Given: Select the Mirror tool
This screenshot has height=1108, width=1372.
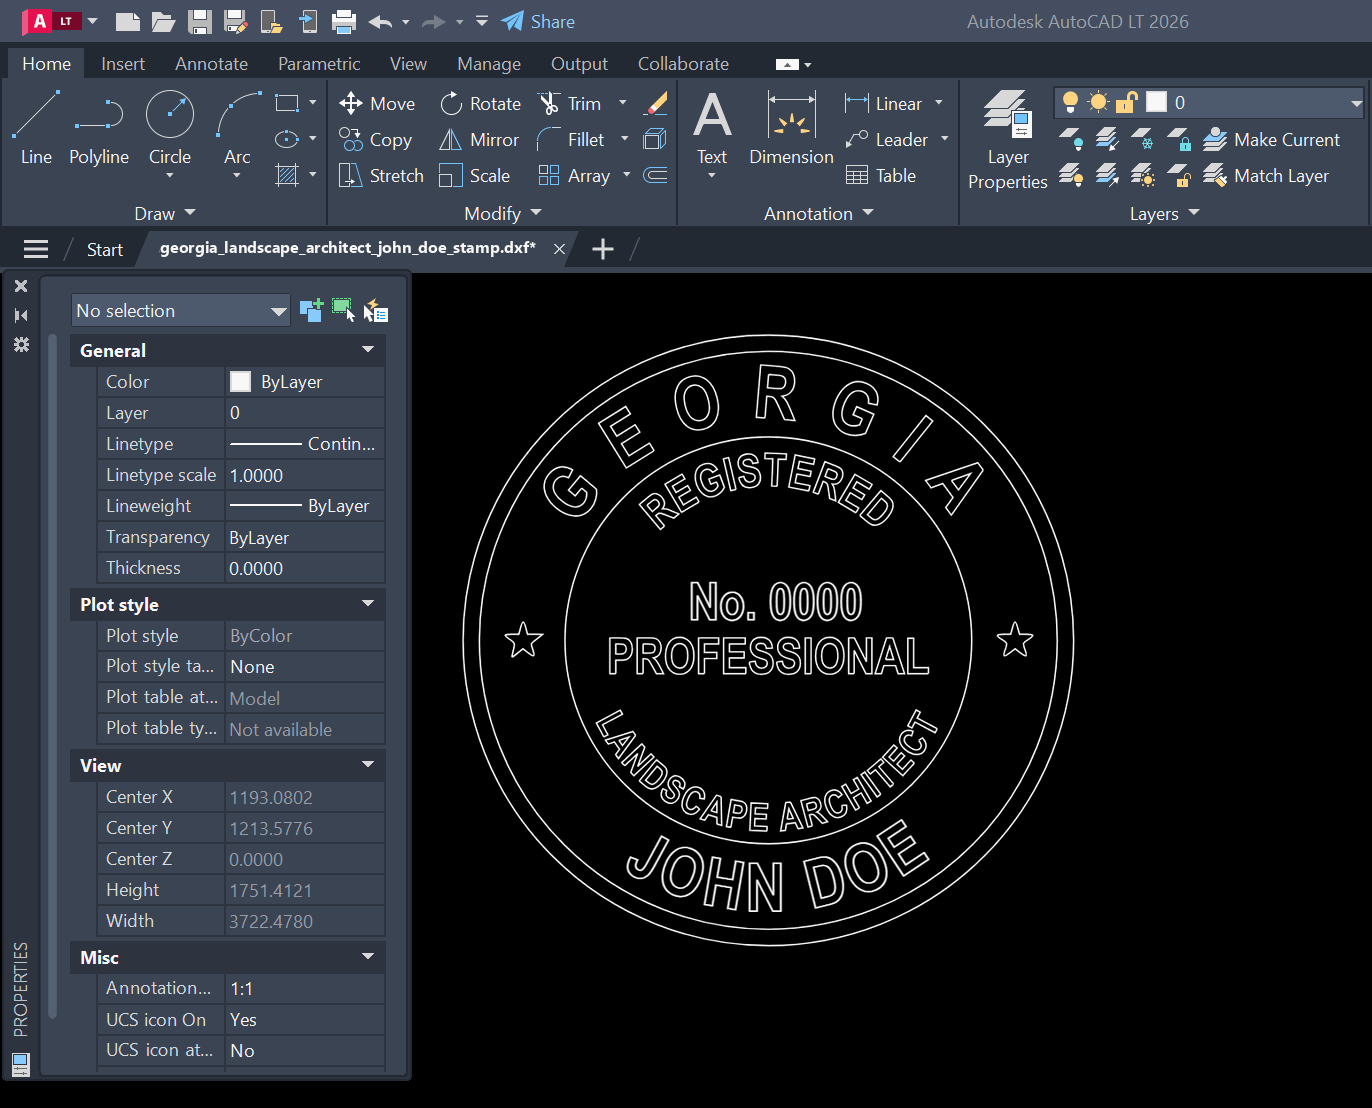Looking at the screenshot, I should point(480,139).
